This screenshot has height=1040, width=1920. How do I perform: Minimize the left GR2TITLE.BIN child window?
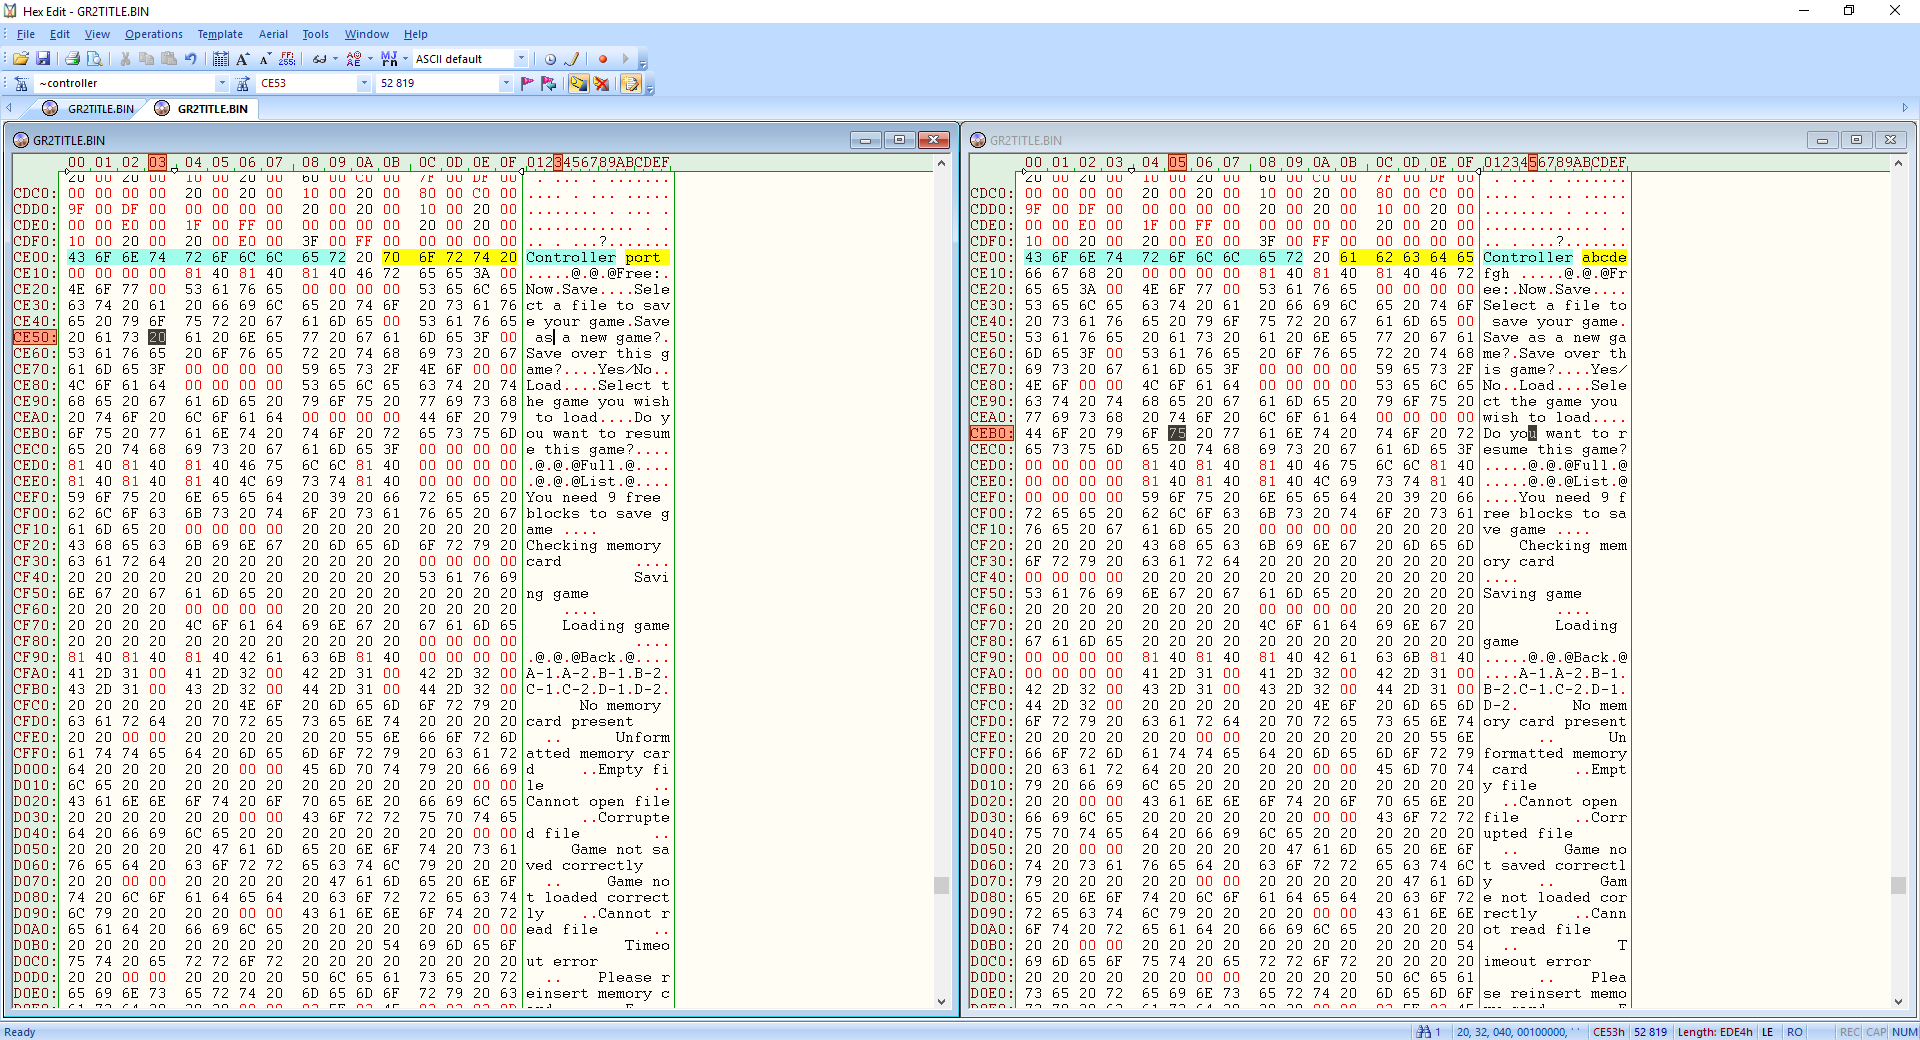coord(865,140)
